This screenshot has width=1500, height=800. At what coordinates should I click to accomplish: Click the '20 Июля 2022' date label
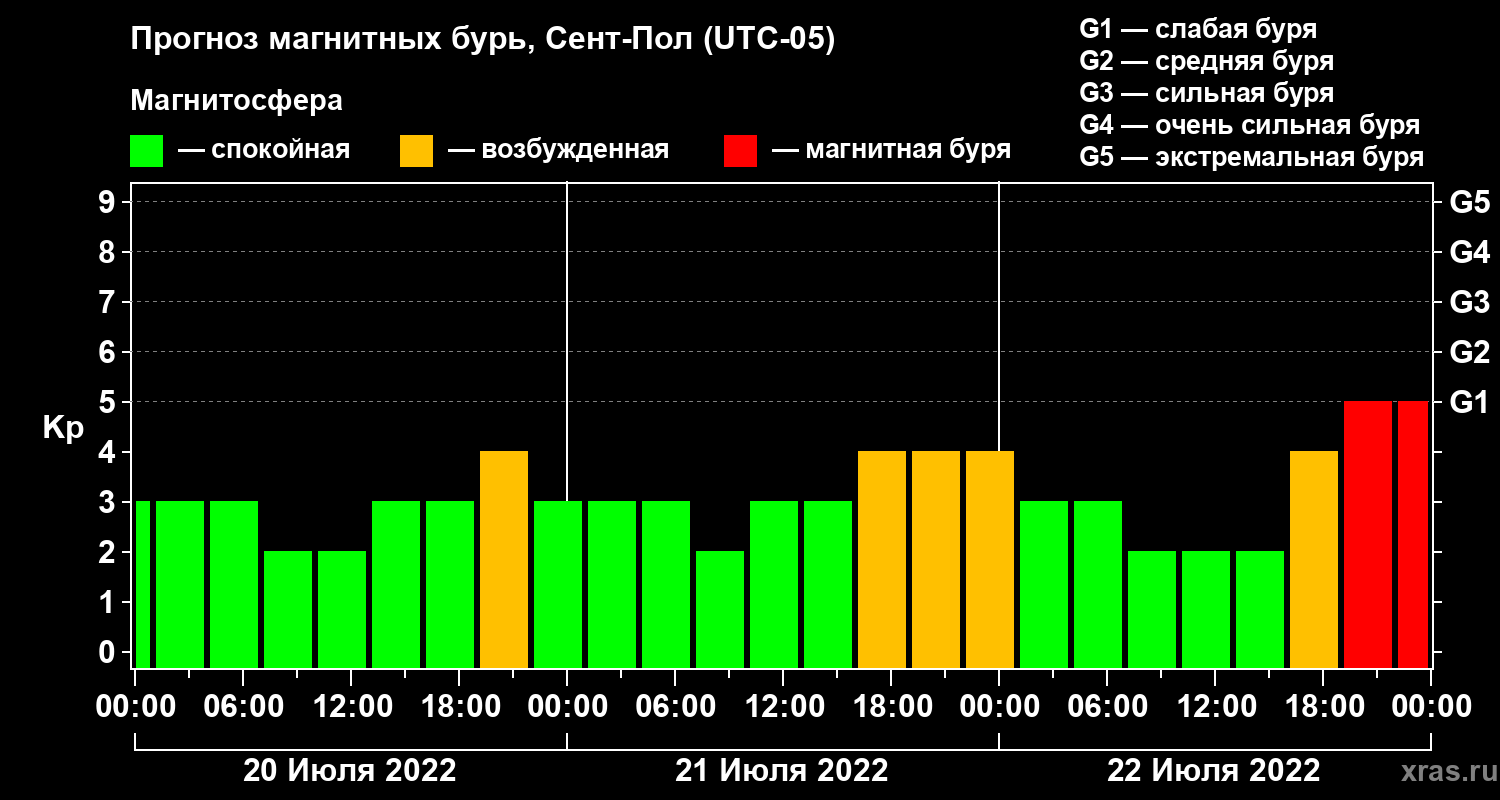pyautogui.click(x=350, y=771)
